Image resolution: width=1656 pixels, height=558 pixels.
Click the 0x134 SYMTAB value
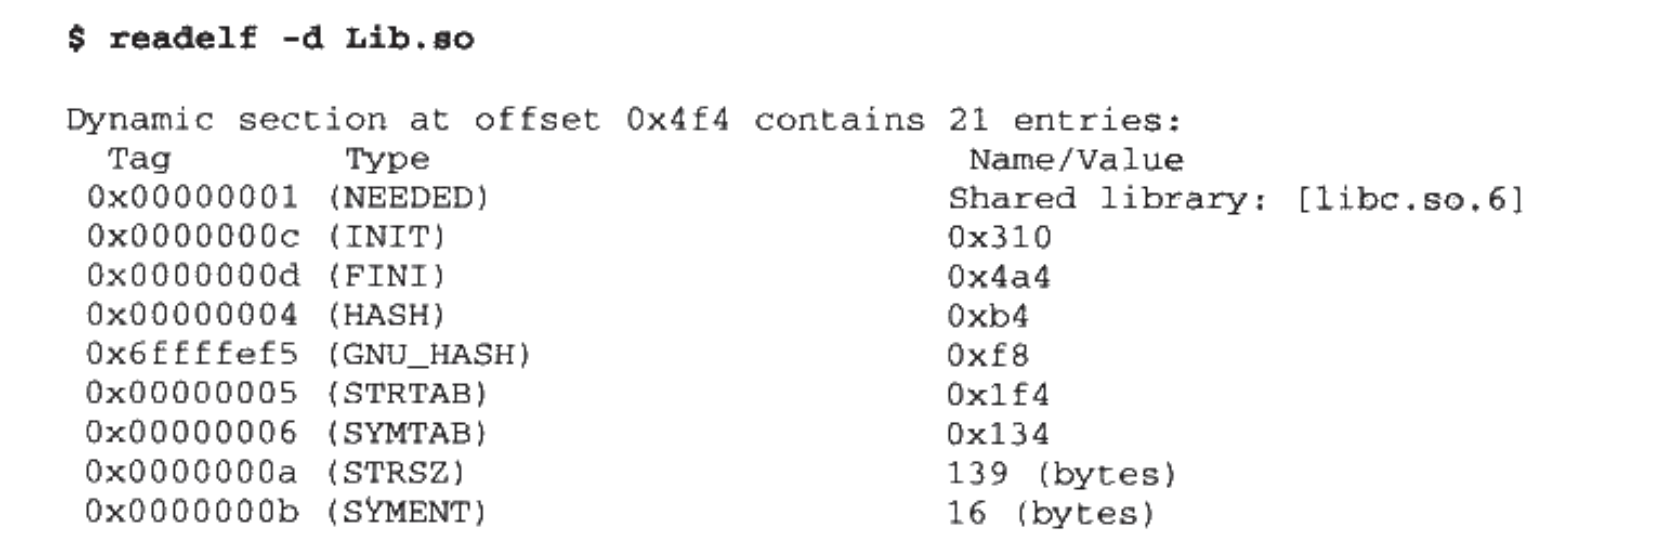click(x=999, y=433)
